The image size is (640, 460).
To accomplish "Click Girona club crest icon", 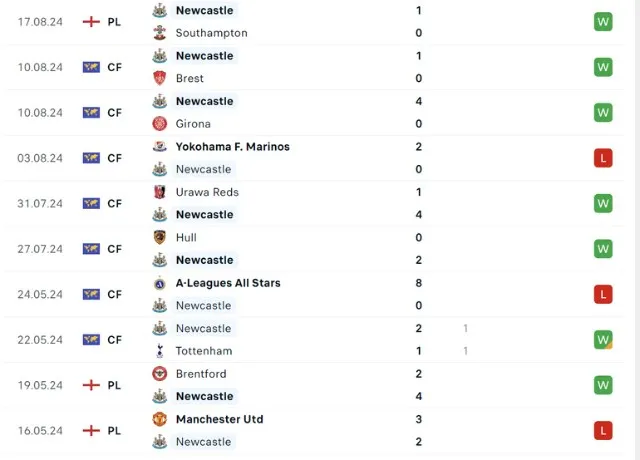I will pyautogui.click(x=159, y=124).
